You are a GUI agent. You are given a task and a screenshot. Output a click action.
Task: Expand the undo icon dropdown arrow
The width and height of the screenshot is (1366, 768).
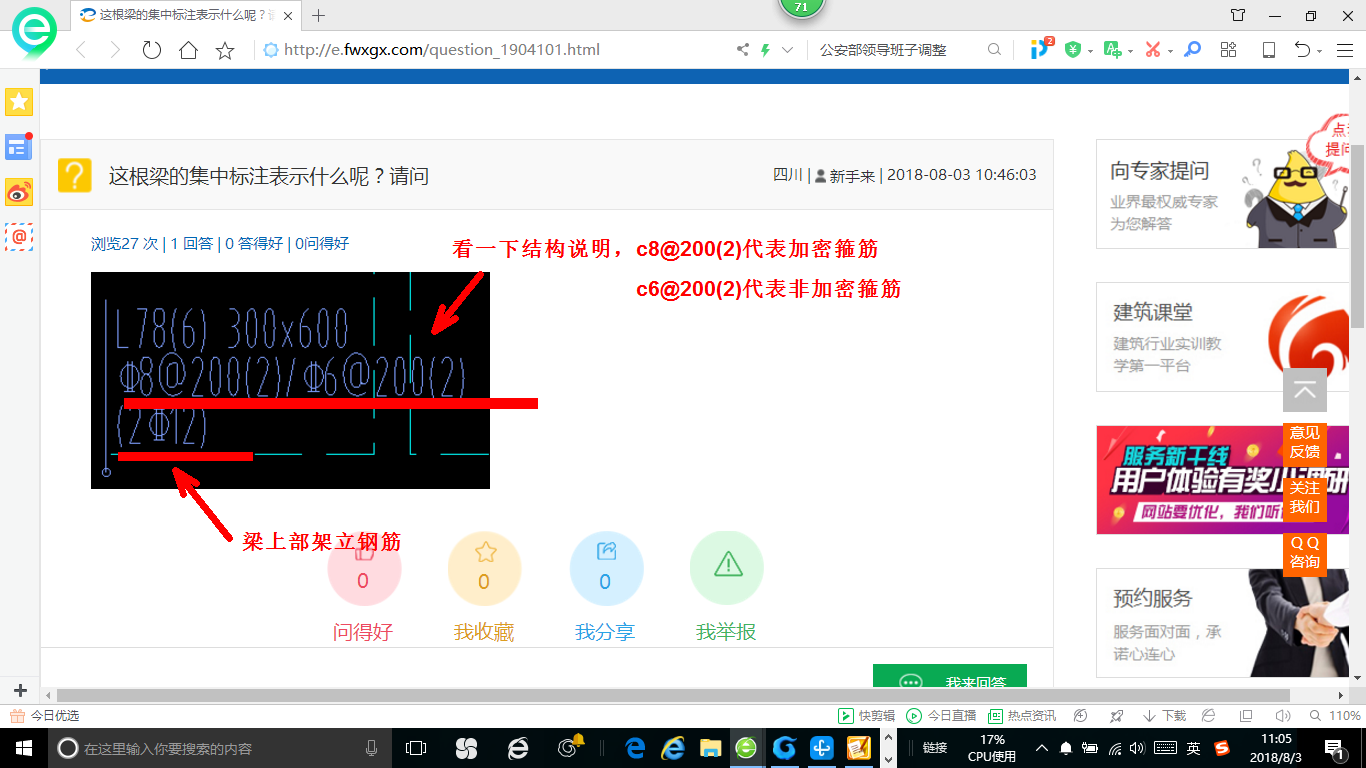(x=1320, y=51)
